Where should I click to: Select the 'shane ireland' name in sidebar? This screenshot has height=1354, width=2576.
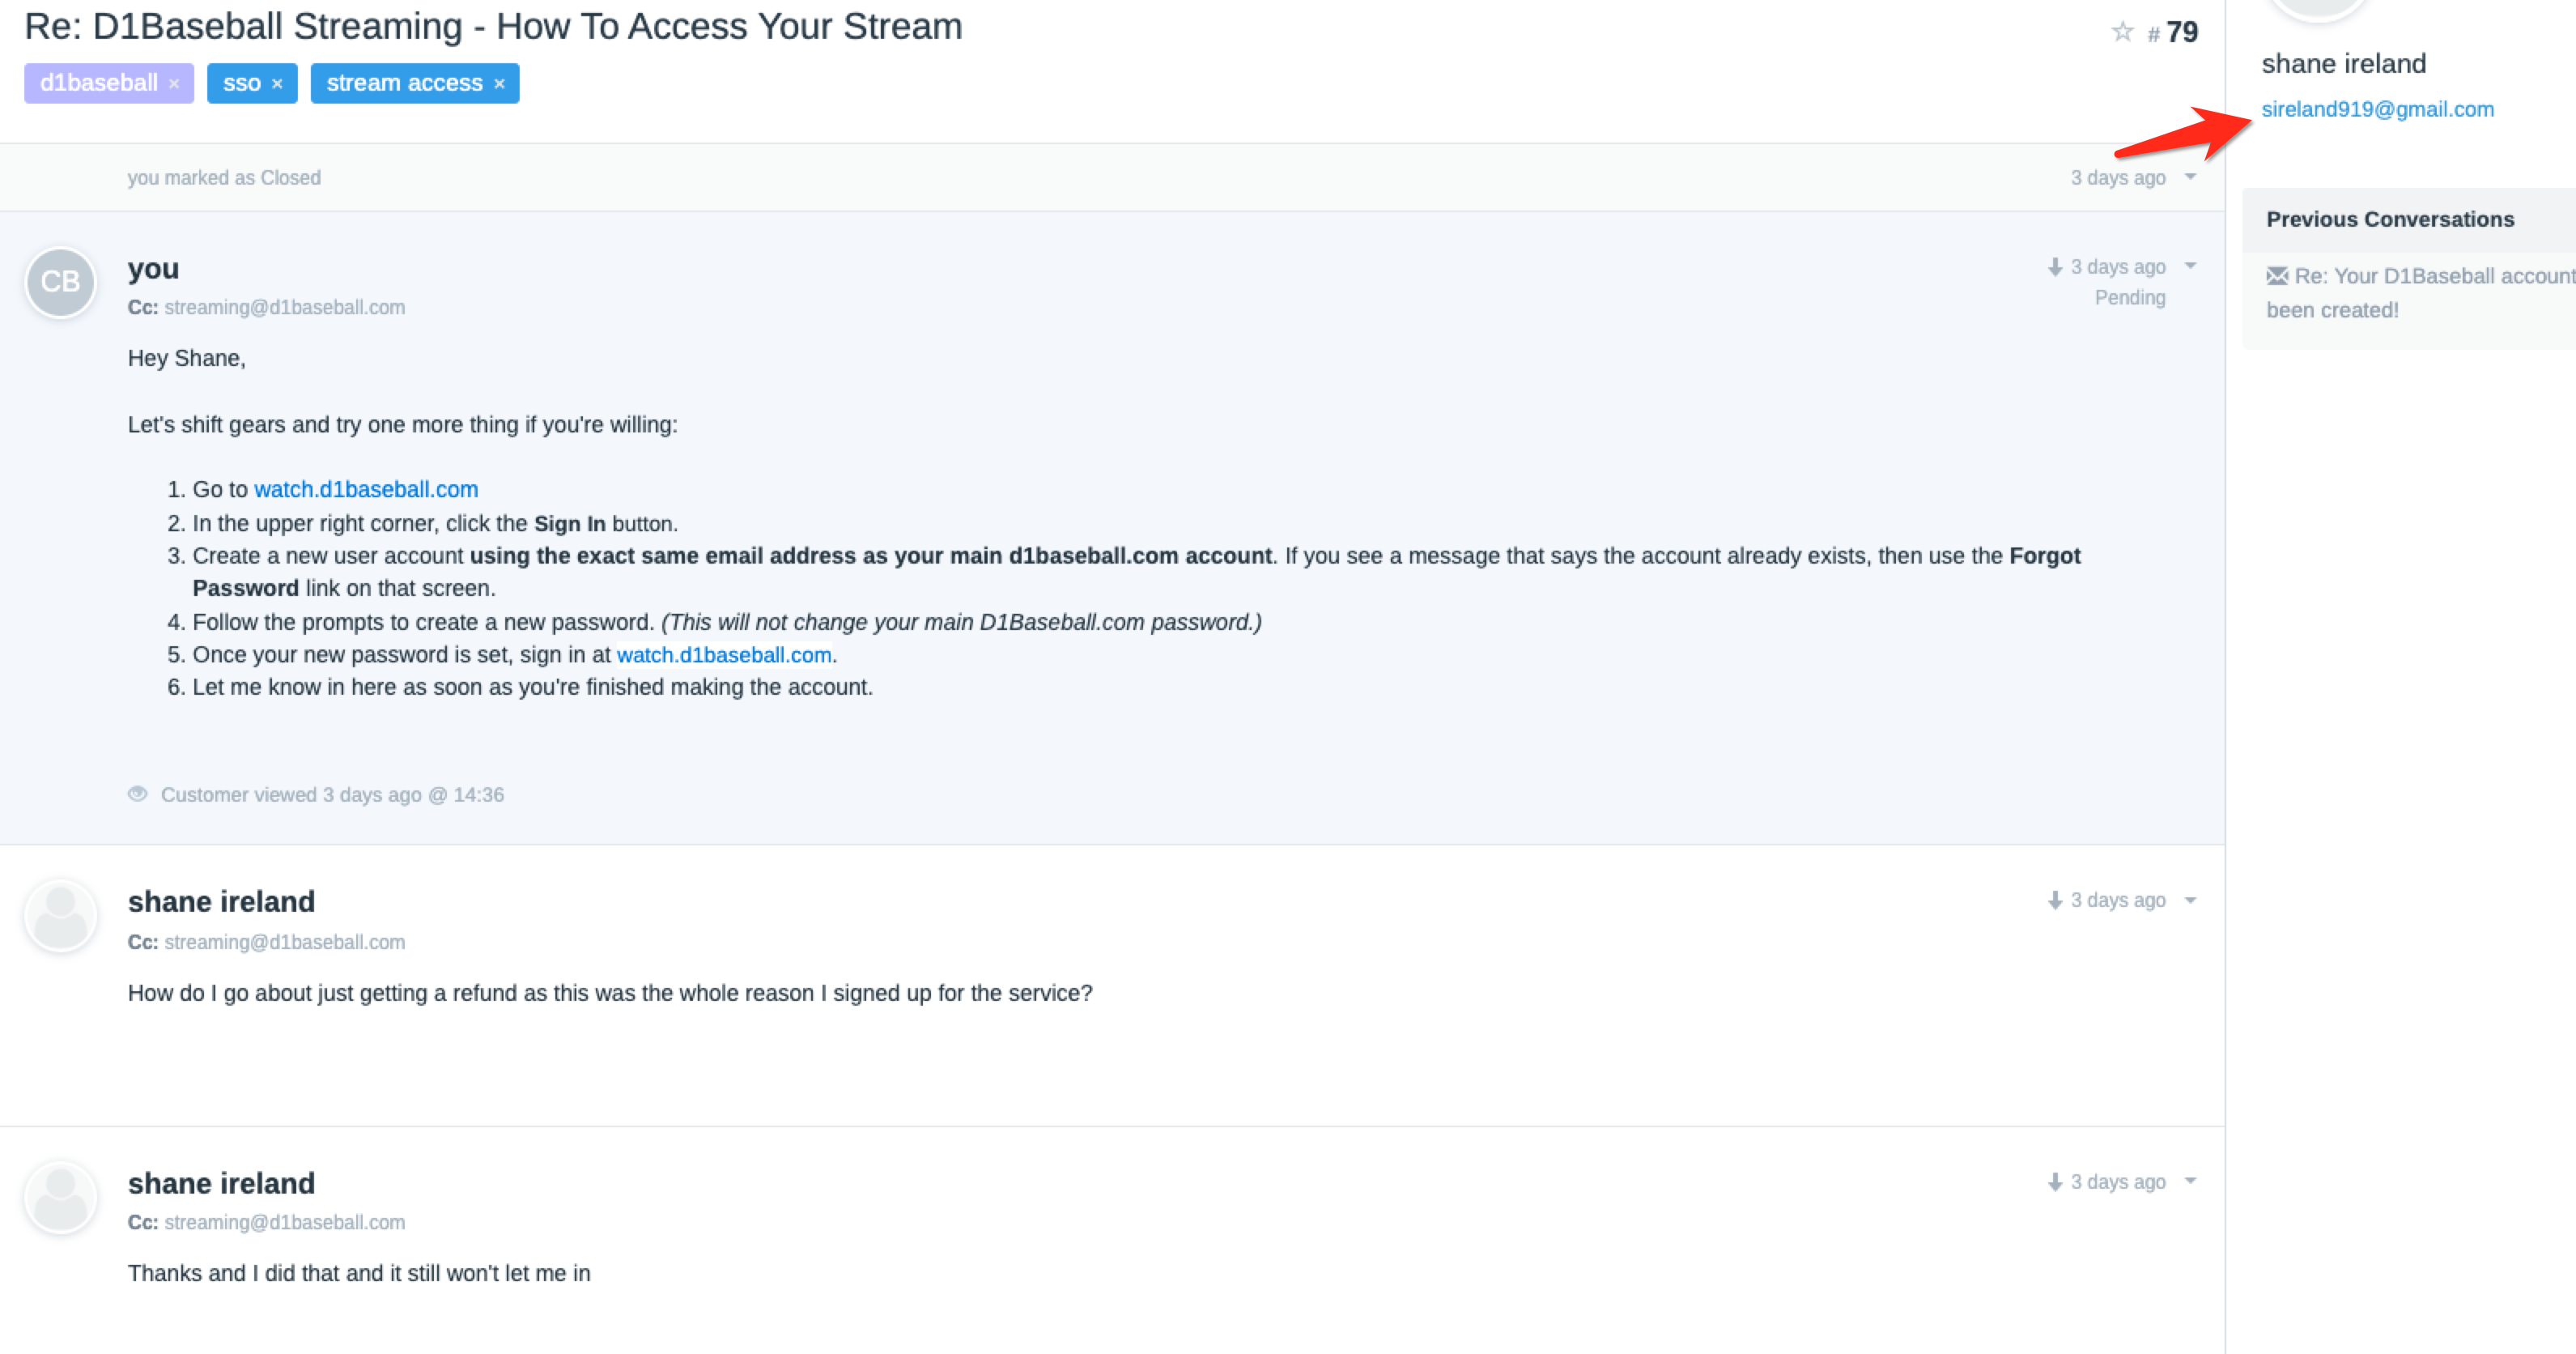2344,64
